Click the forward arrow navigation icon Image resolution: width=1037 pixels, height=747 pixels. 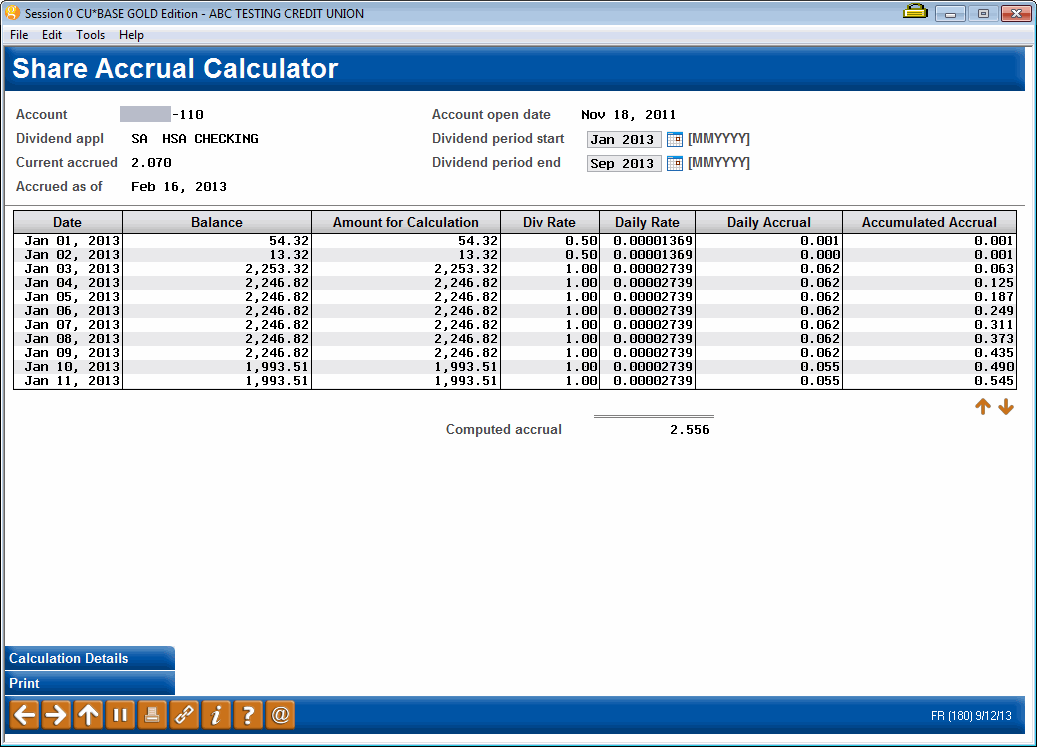point(55,714)
